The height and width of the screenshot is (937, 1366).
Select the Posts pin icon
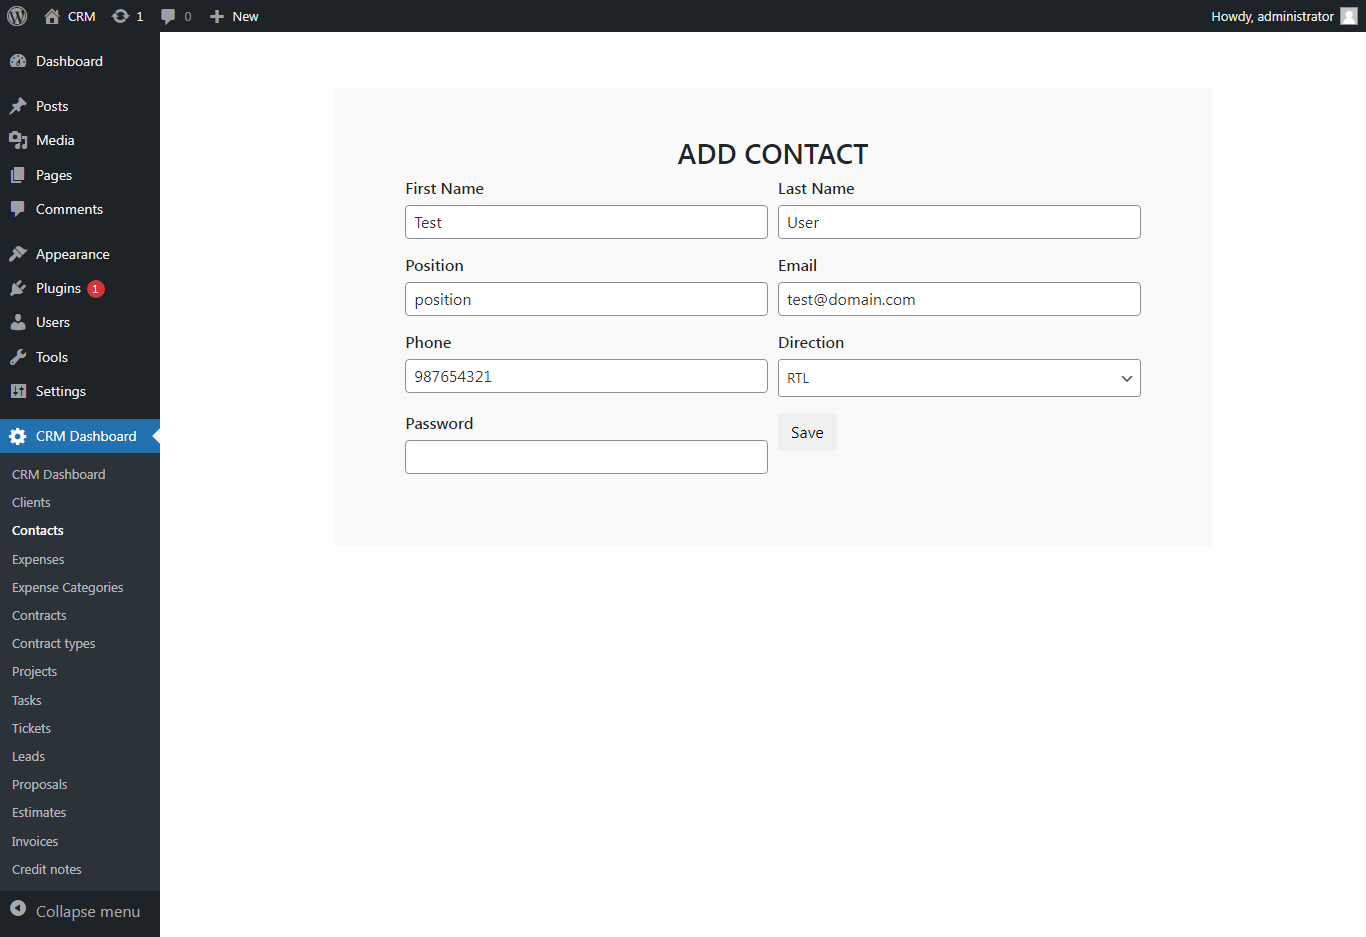click(x=21, y=106)
